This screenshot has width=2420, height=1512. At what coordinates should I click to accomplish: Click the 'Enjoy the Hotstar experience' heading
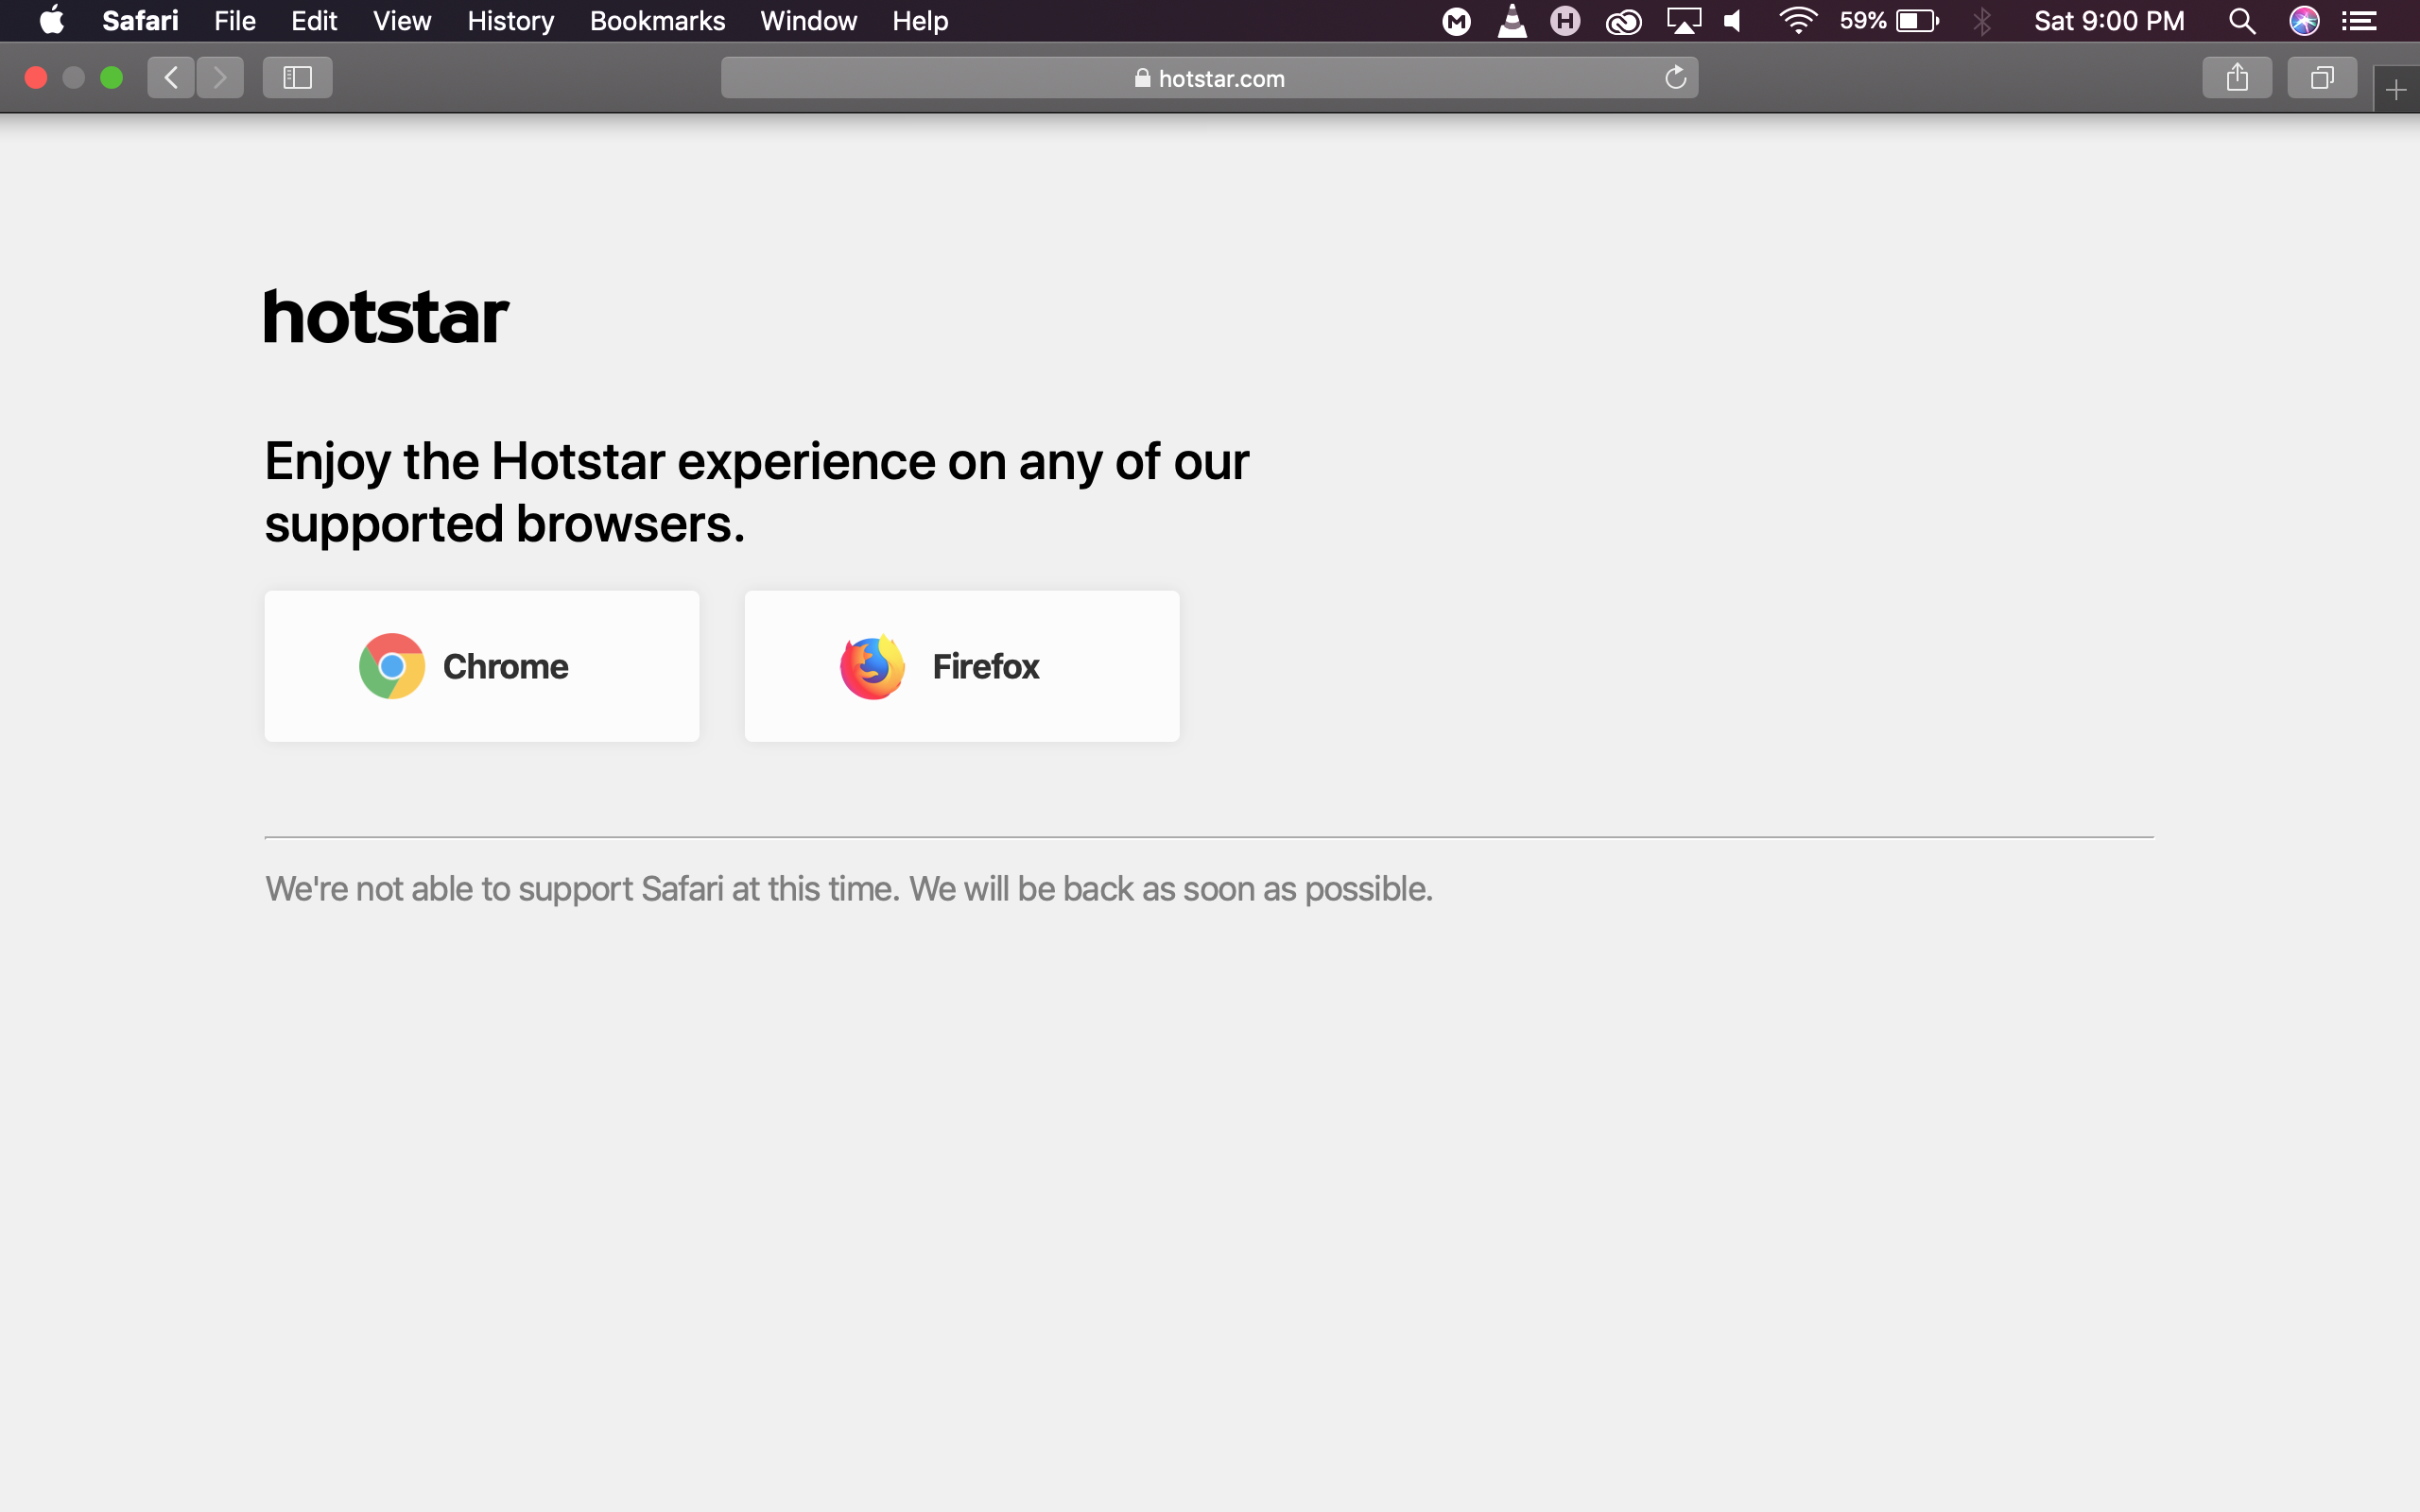click(757, 492)
